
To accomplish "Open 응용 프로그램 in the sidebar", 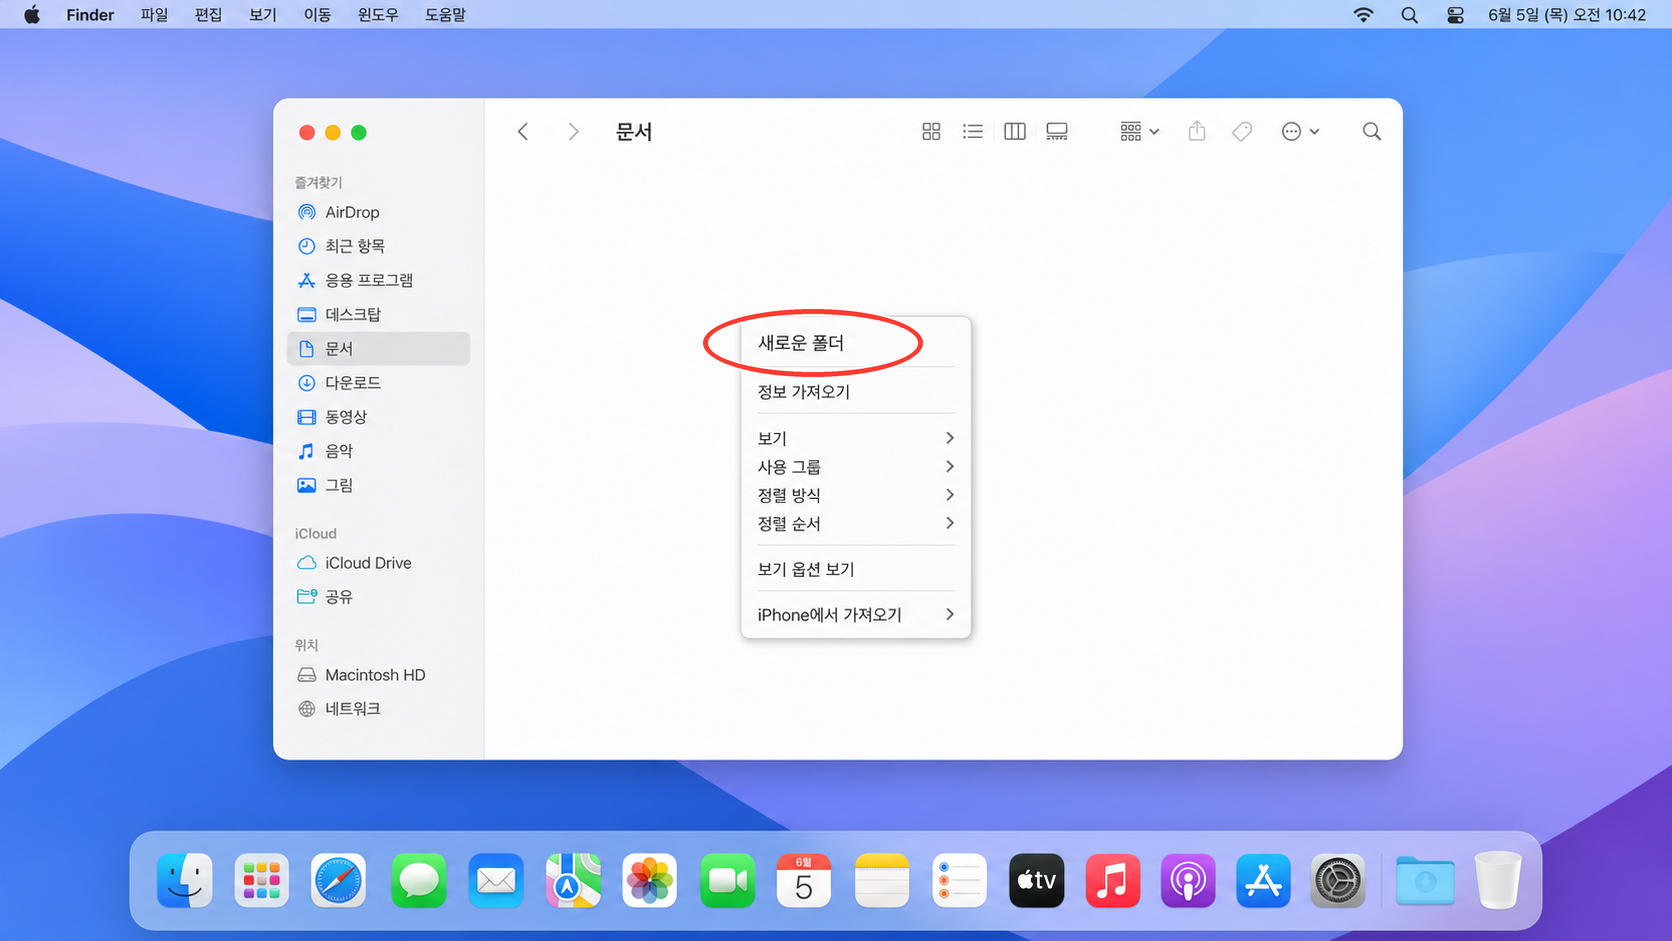I will click(378, 280).
